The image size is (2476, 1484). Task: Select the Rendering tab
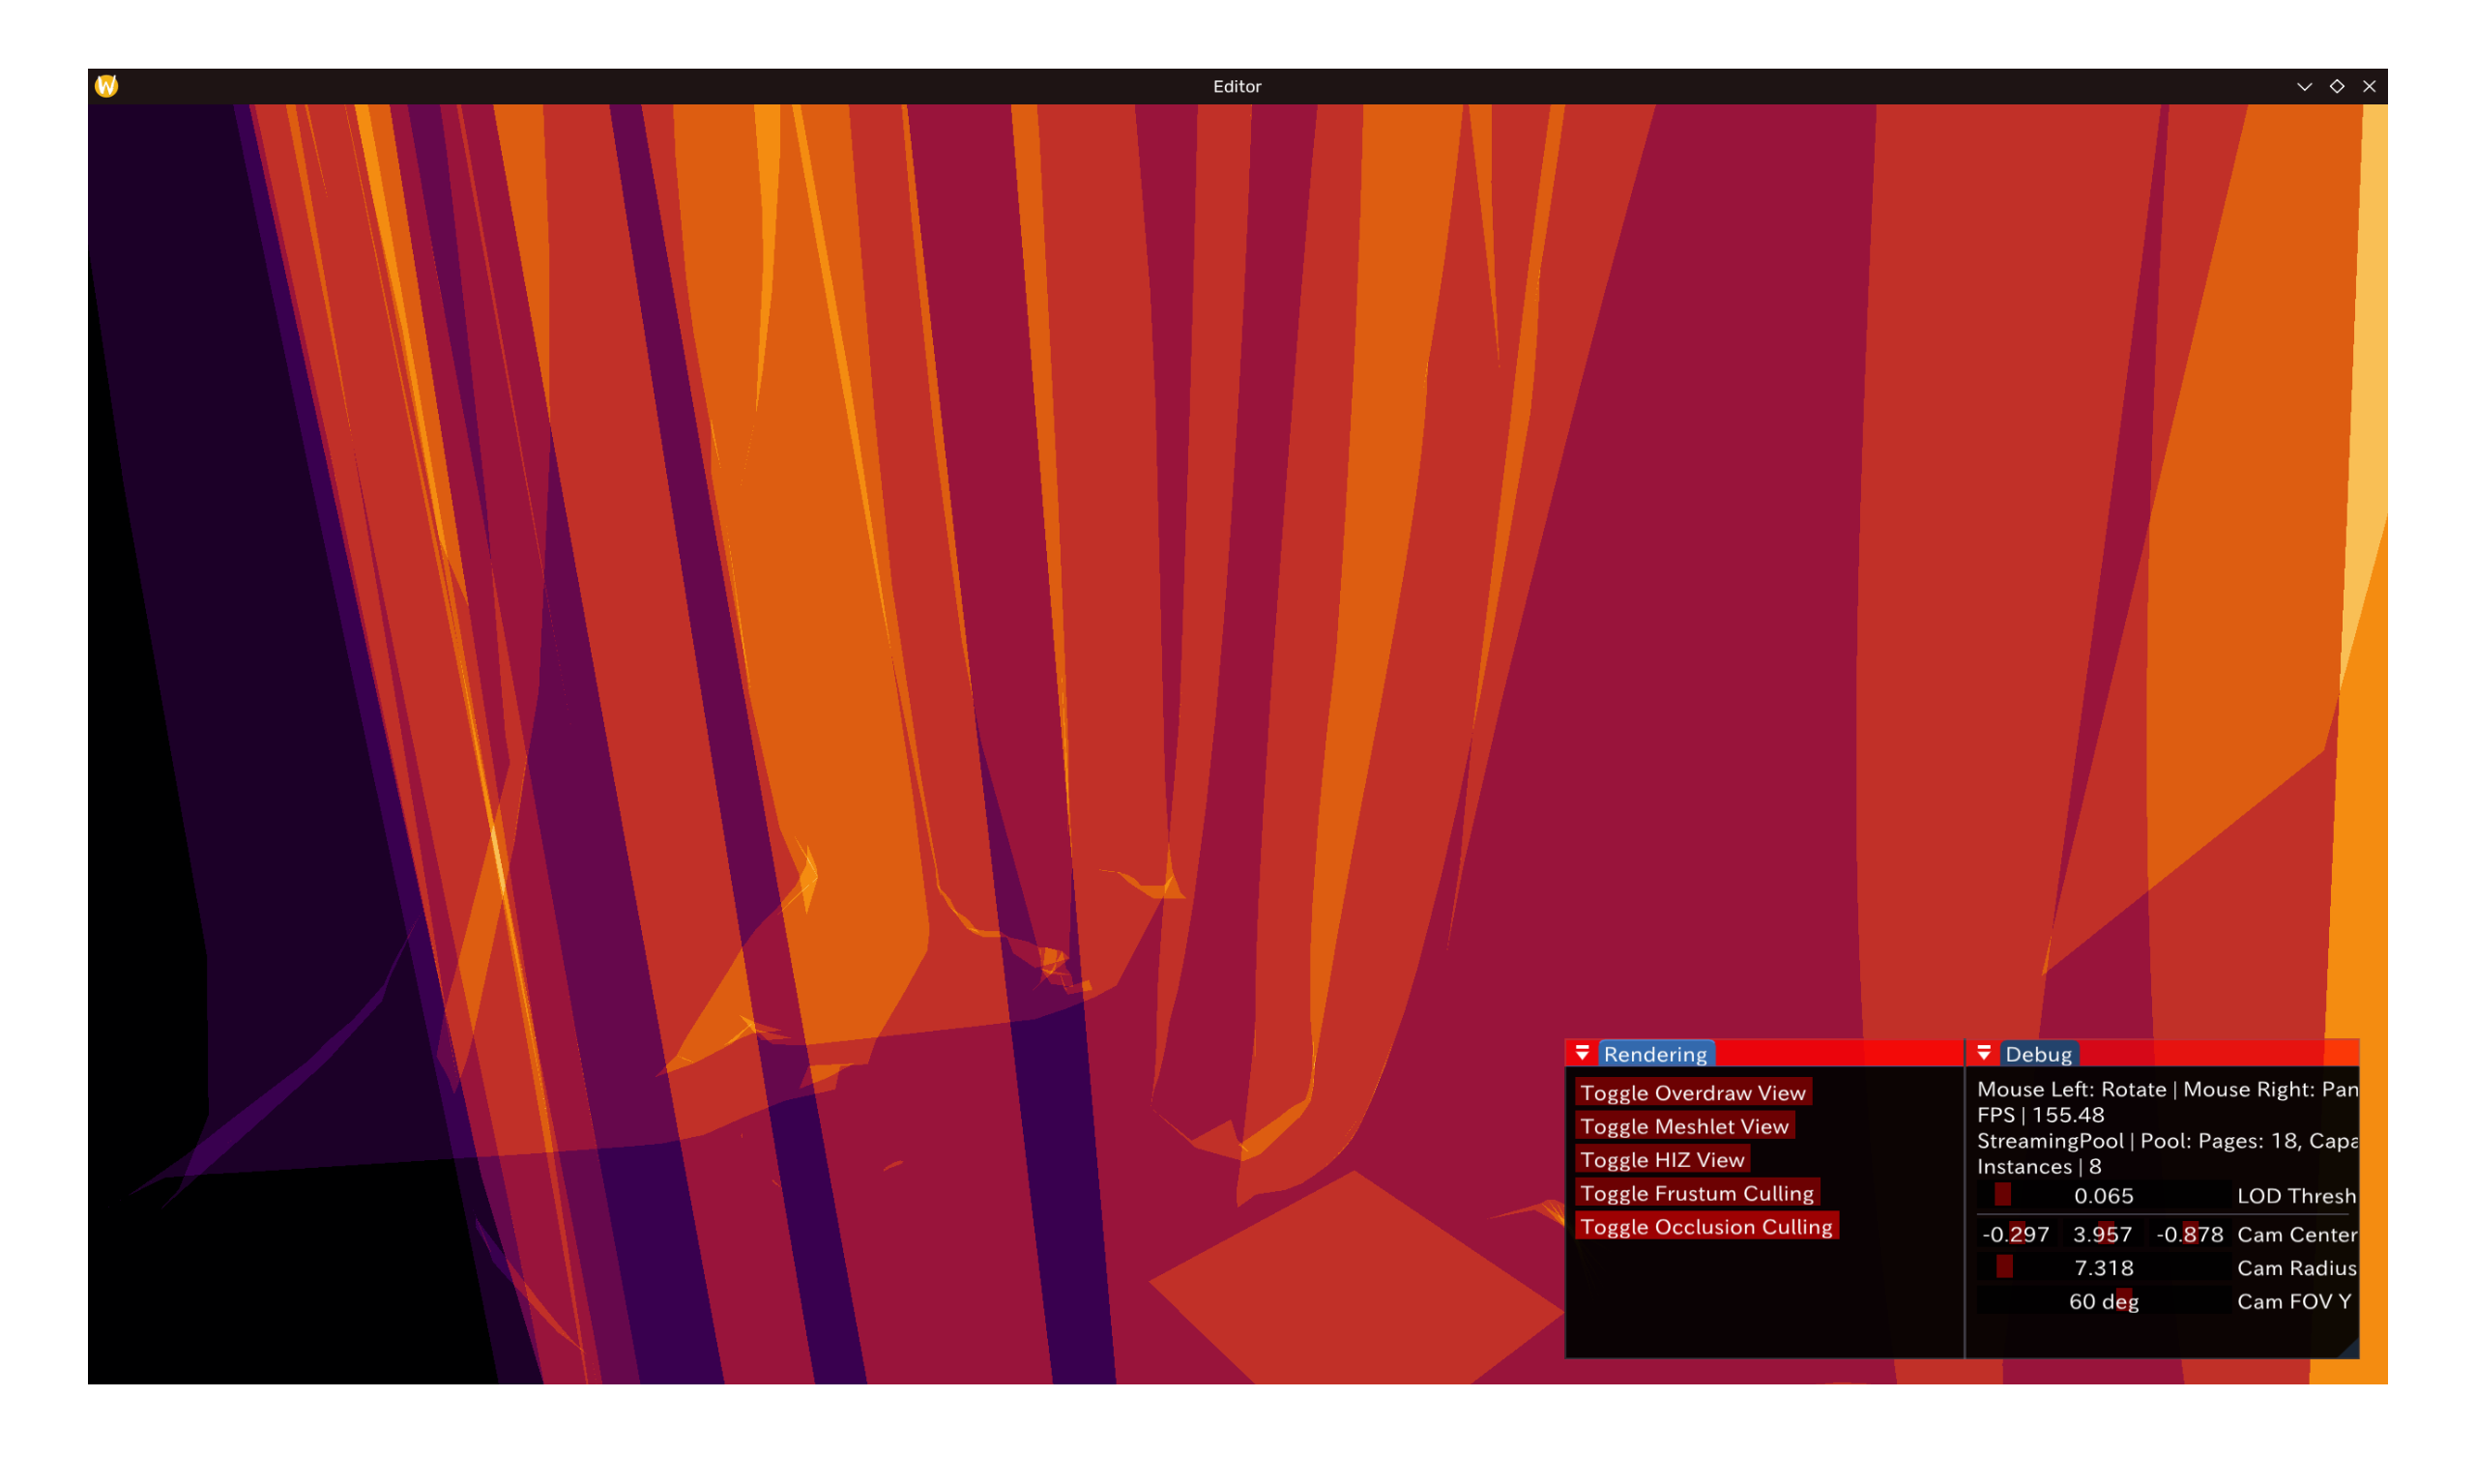tap(1655, 1054)
